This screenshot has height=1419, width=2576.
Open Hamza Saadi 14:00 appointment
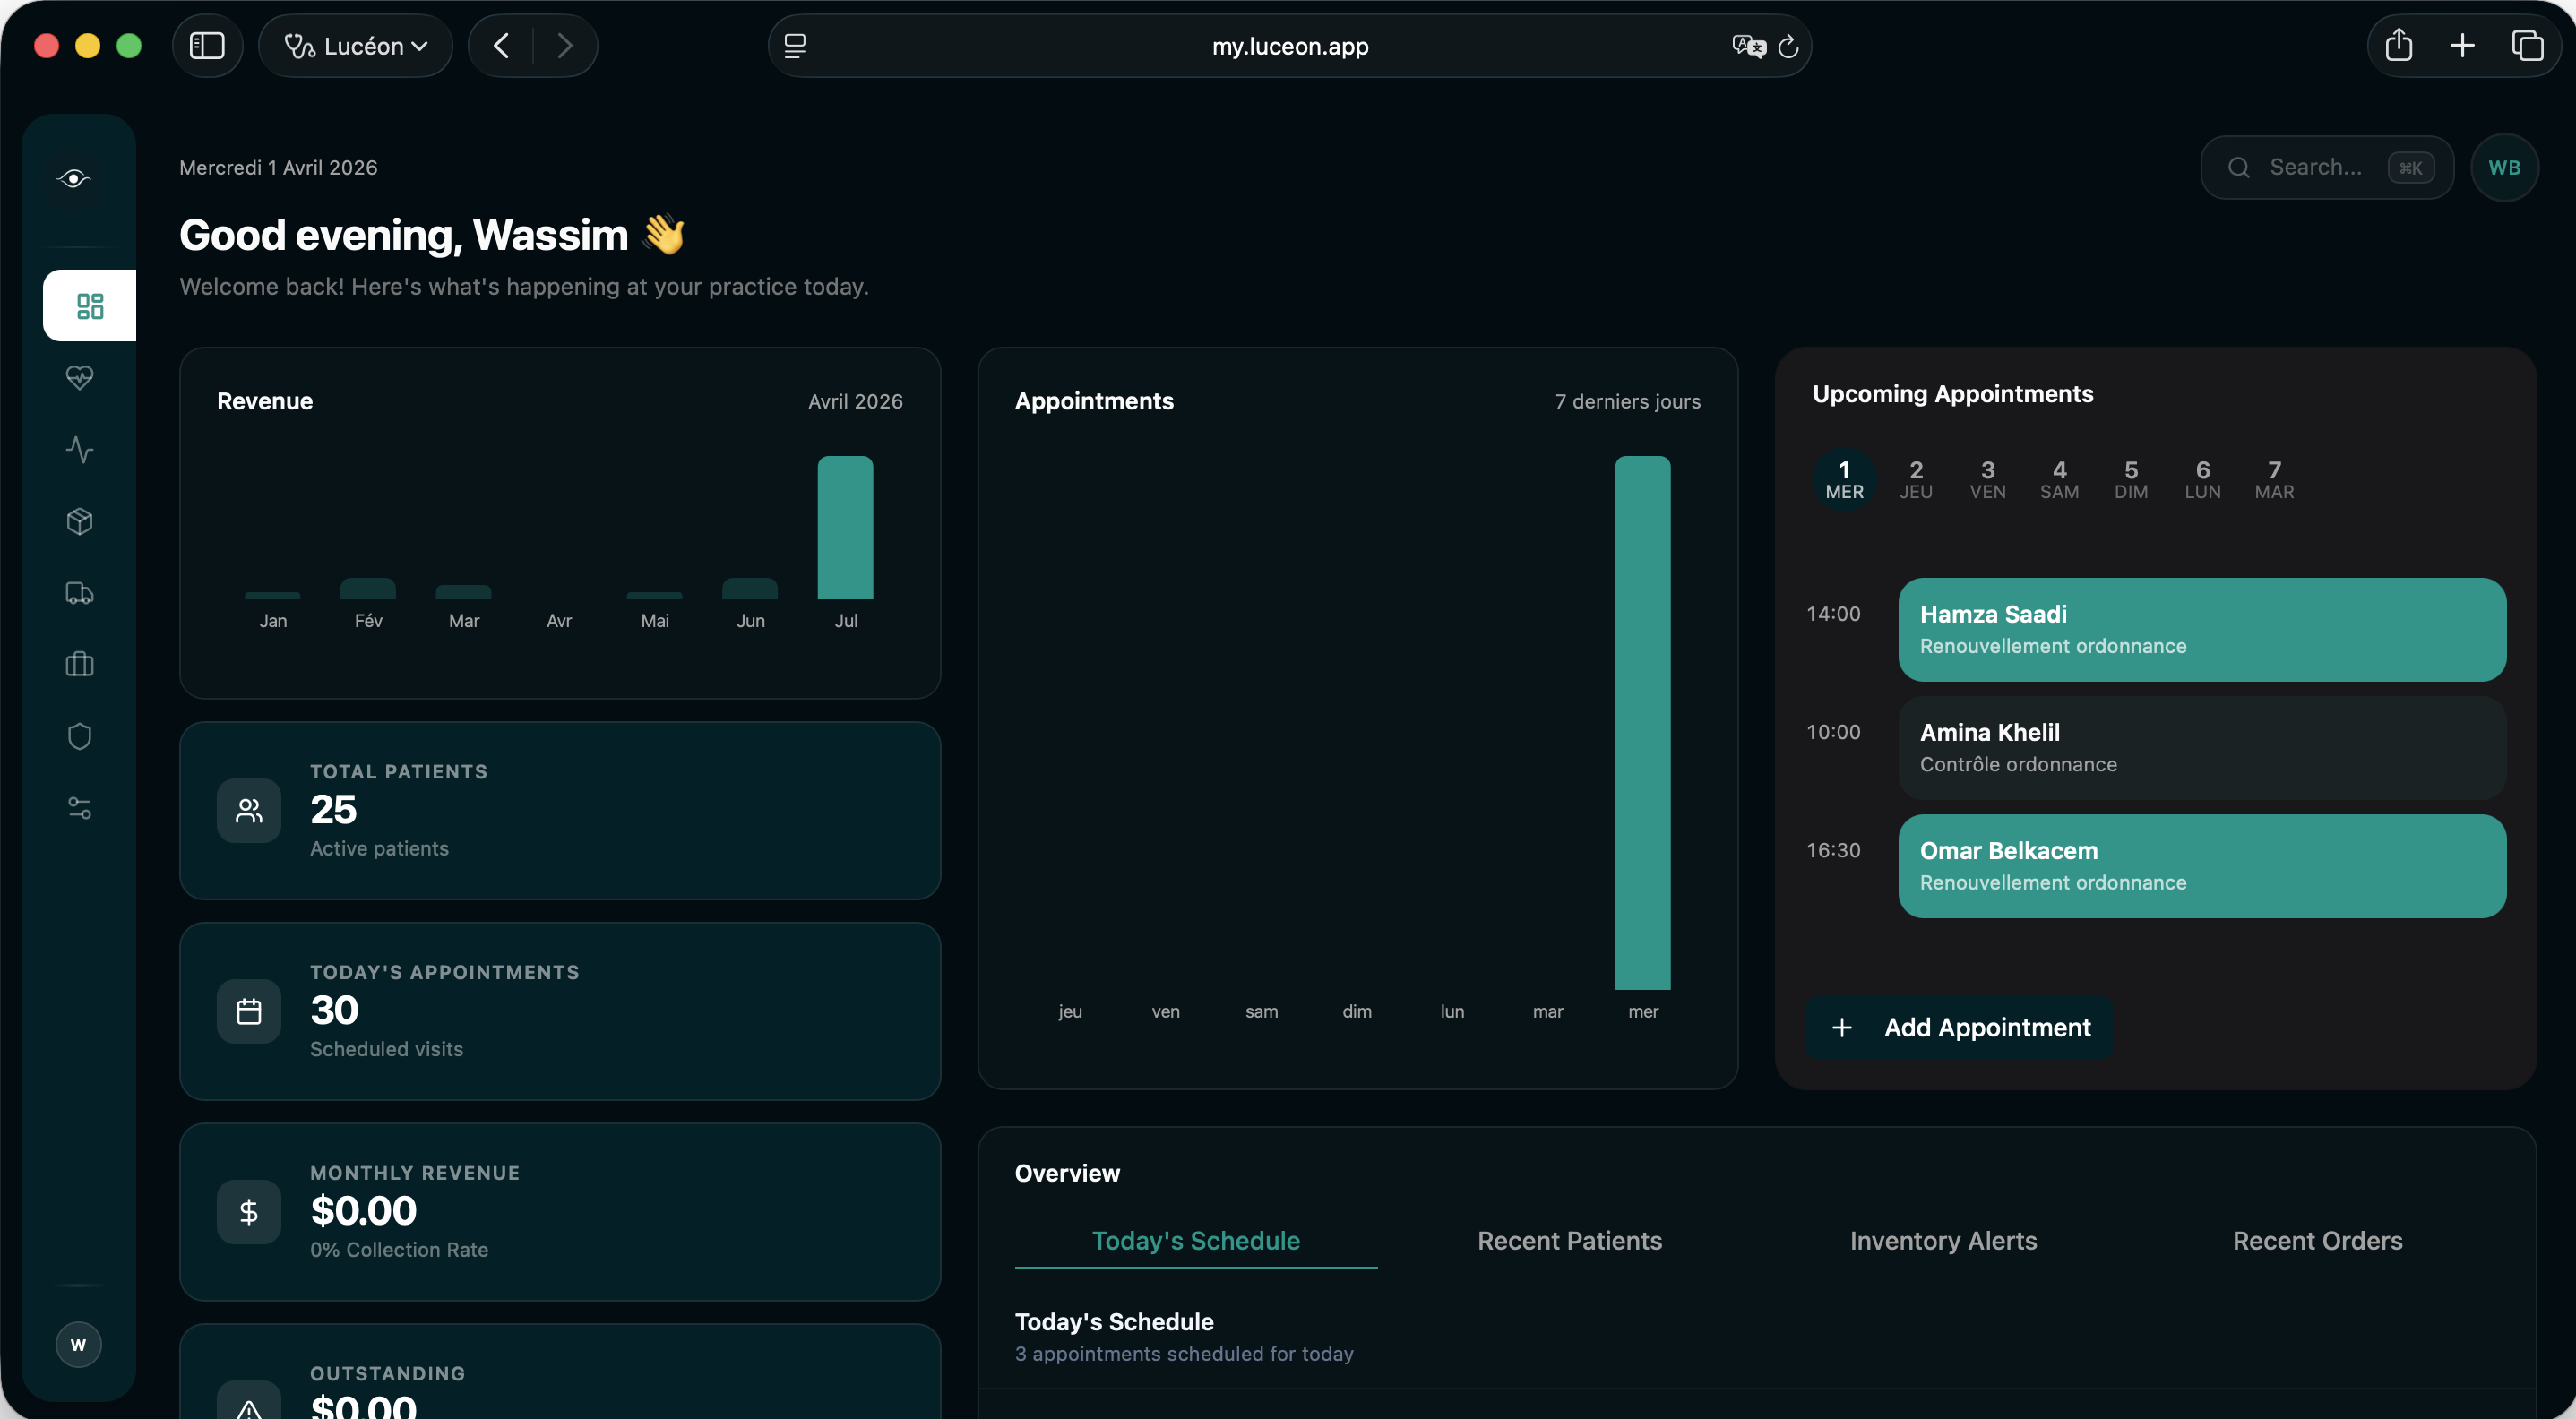2202,629
